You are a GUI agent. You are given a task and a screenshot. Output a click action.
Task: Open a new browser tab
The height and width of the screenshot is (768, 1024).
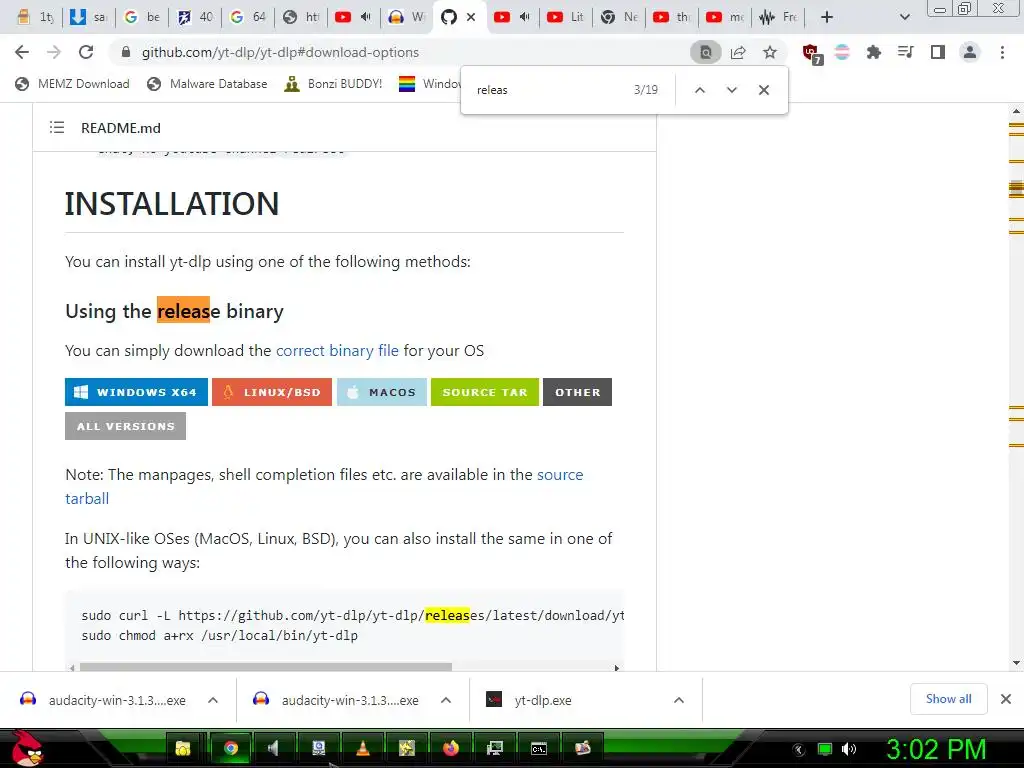pos(827,17)
